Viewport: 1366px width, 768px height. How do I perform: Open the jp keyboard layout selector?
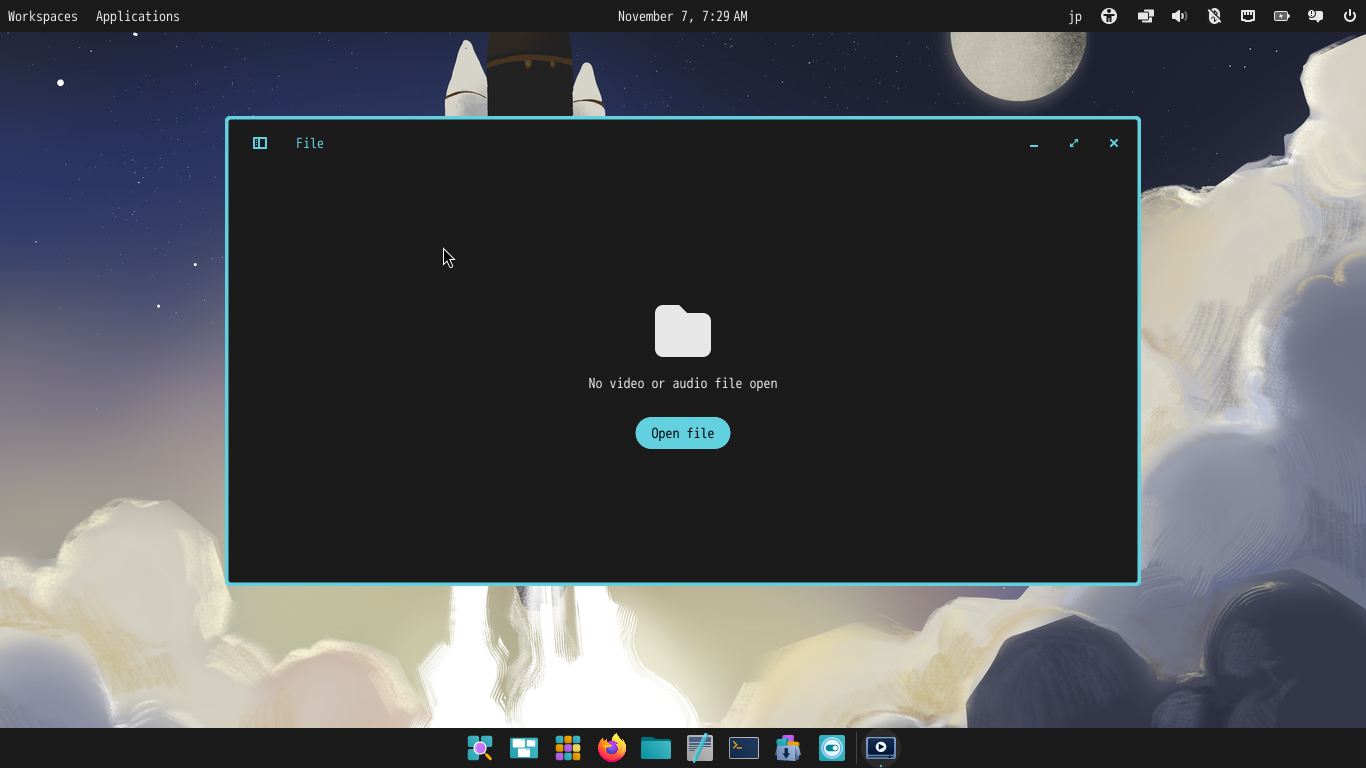click(x=1075, y=16)
